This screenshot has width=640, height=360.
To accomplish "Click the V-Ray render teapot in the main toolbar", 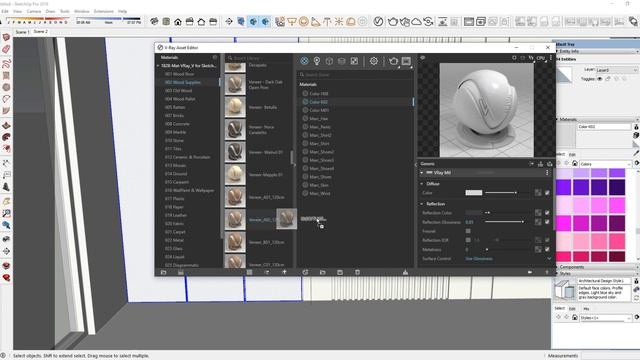I will [x=393, y=21].
